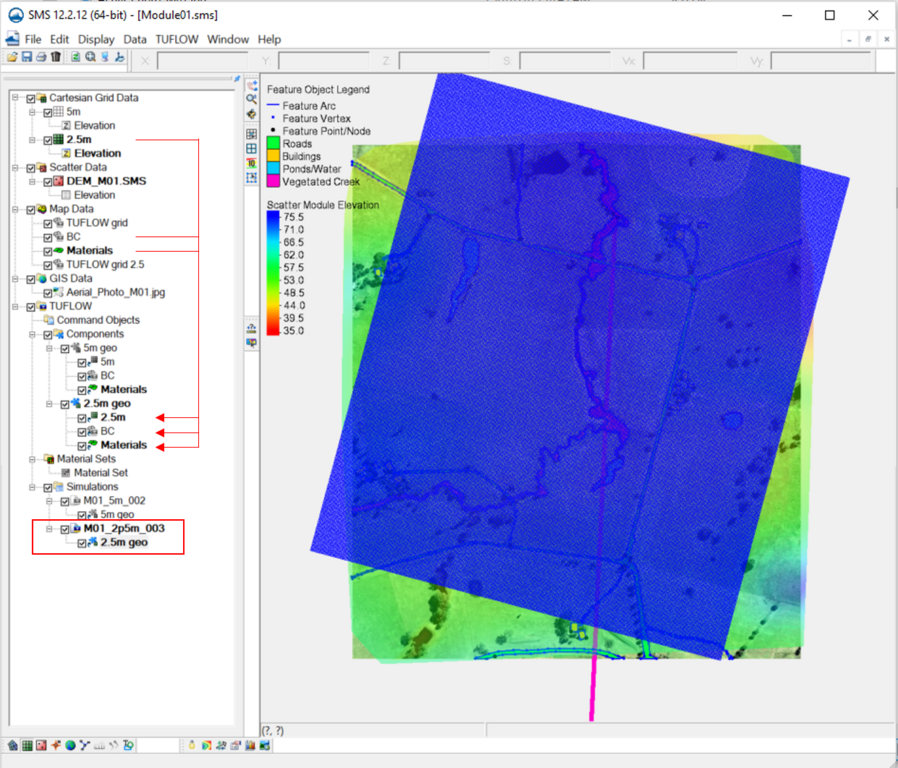Select the globe GIS module icon

tap(70, 745)
